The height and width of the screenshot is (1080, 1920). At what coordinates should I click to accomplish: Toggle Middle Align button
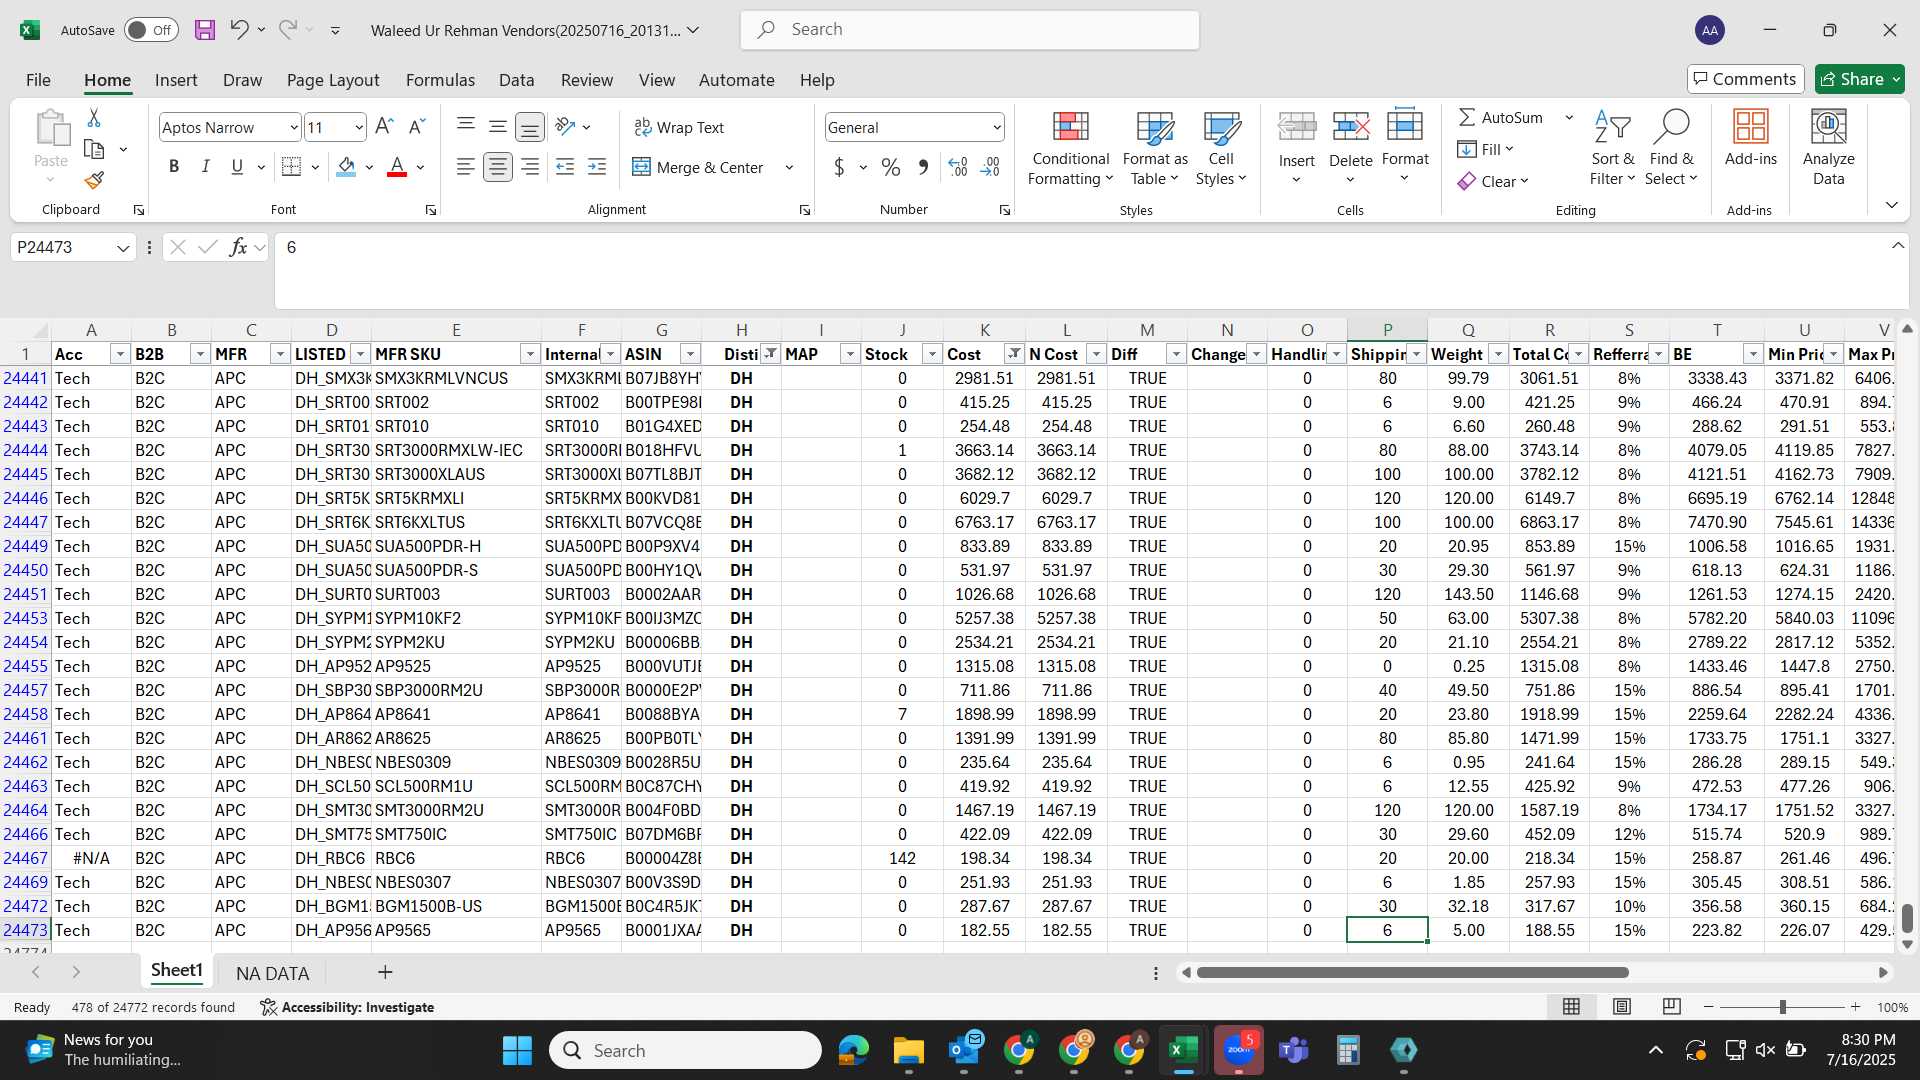coord(497,126)
